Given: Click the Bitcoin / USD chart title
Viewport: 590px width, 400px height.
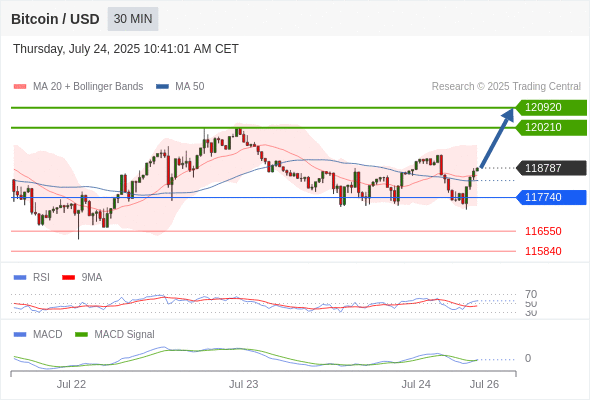Looking at the screenshot, I should tap(55, 19).
